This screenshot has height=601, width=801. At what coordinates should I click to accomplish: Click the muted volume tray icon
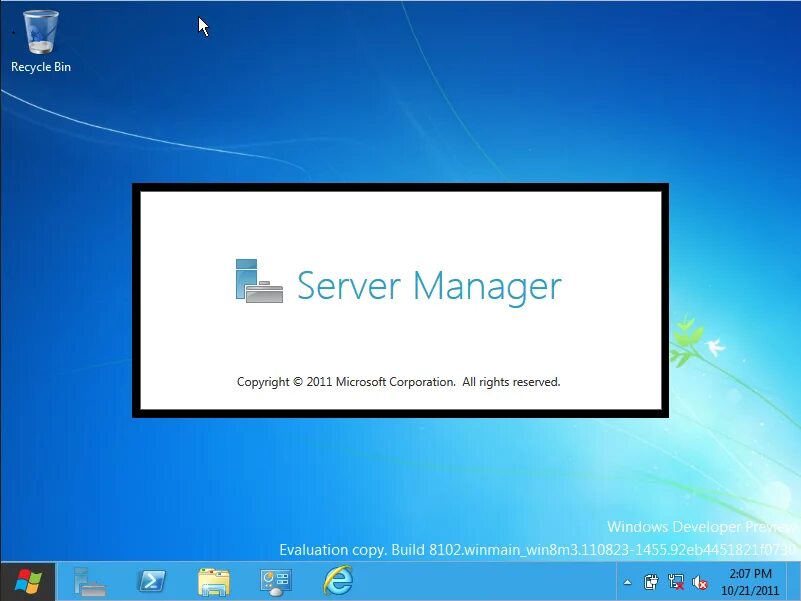(700, 583)
